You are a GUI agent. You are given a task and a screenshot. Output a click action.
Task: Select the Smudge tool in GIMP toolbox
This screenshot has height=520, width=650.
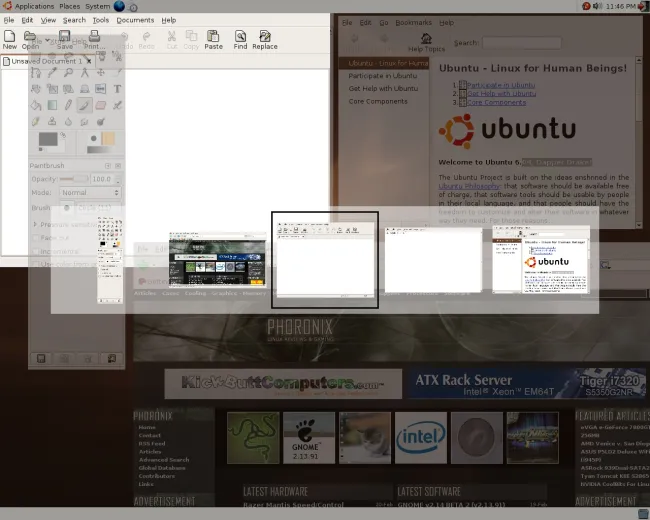[84, 121]
